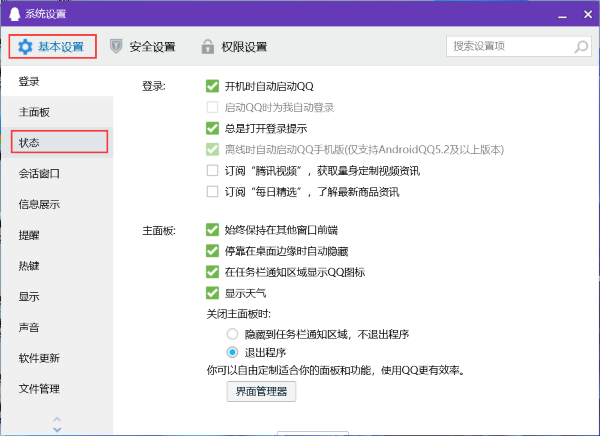Screen dimensions: 600x436
Task: Click the lock icon for 权限设置
Action: pos(208,46)
